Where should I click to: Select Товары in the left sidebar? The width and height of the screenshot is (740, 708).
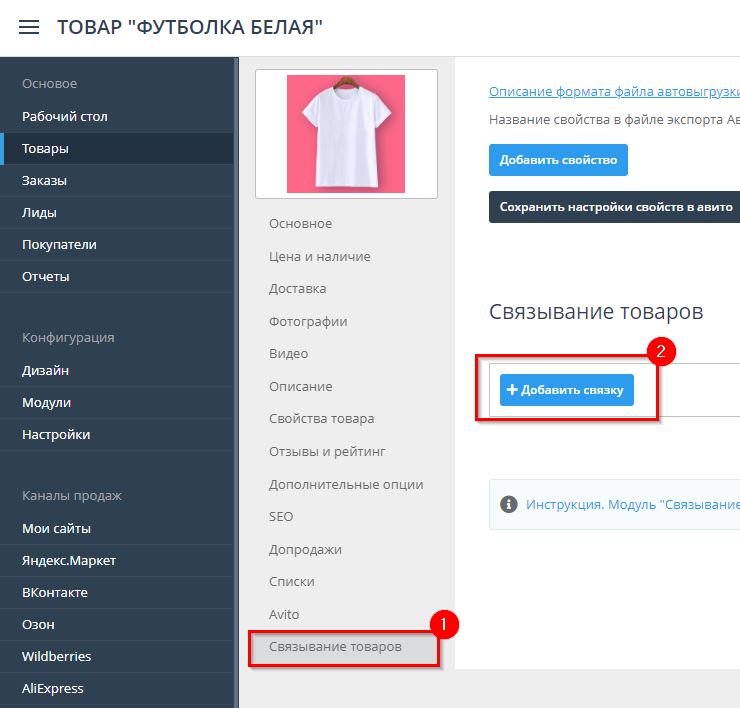(x=46, y=148)
